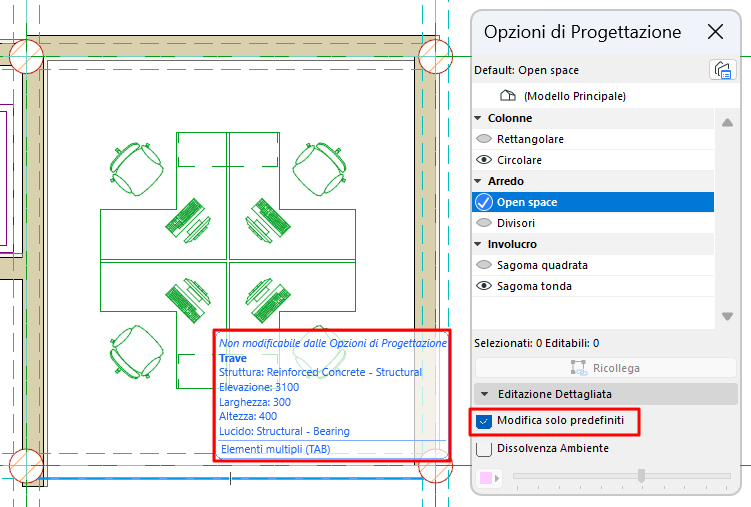Select the Open space row

[593, 202]
